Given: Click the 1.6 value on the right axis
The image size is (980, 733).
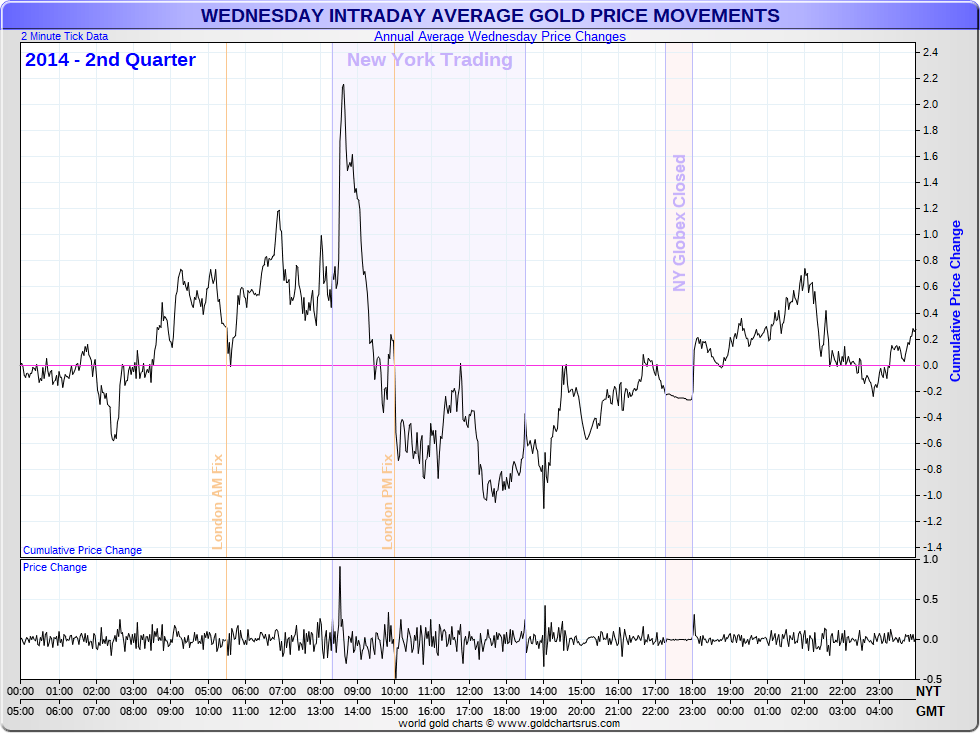Looking at the screenshot, I should [930, 156].
